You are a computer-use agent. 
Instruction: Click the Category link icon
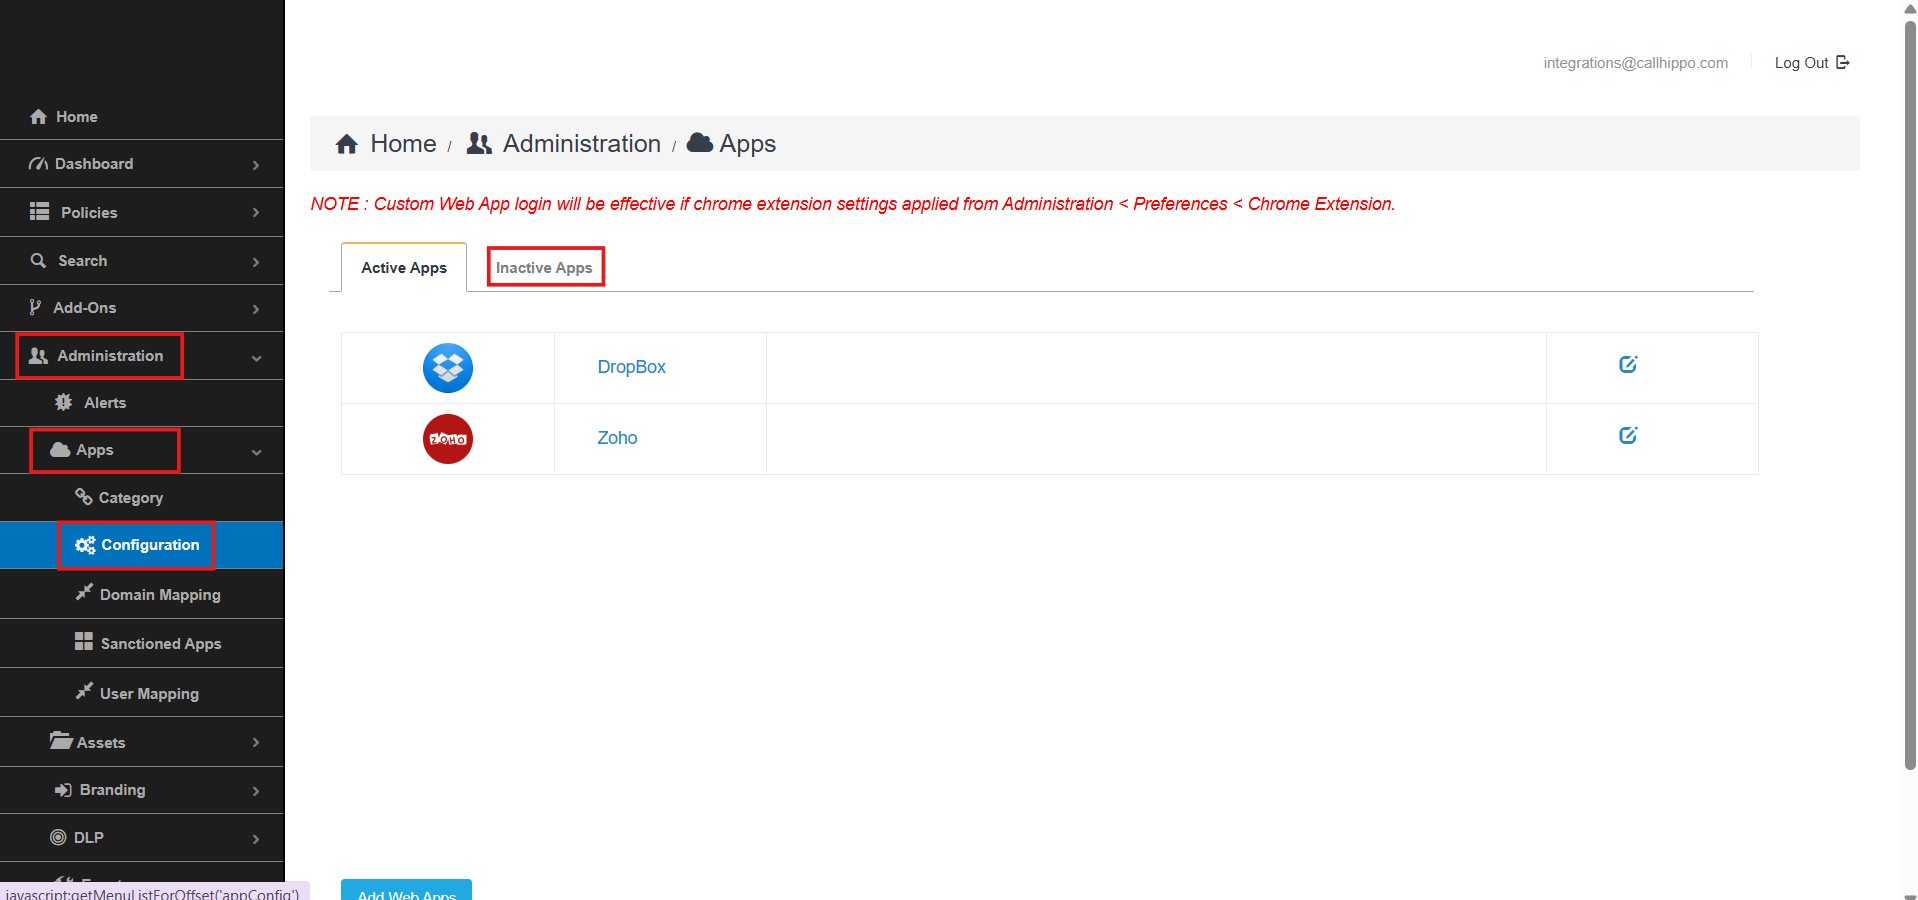pos(84,497)
